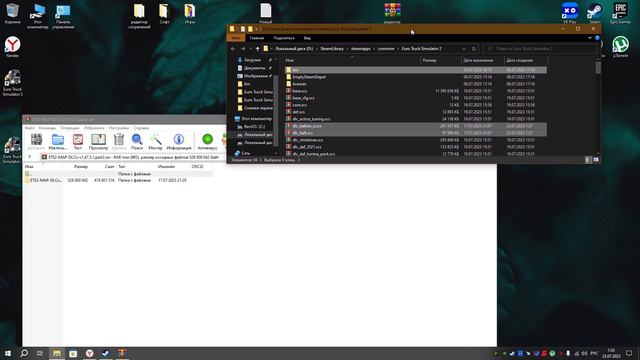Select Загрузки in the Explorer navigation pane
Viewport: 640px width, 360px height.
click(252, 60)
